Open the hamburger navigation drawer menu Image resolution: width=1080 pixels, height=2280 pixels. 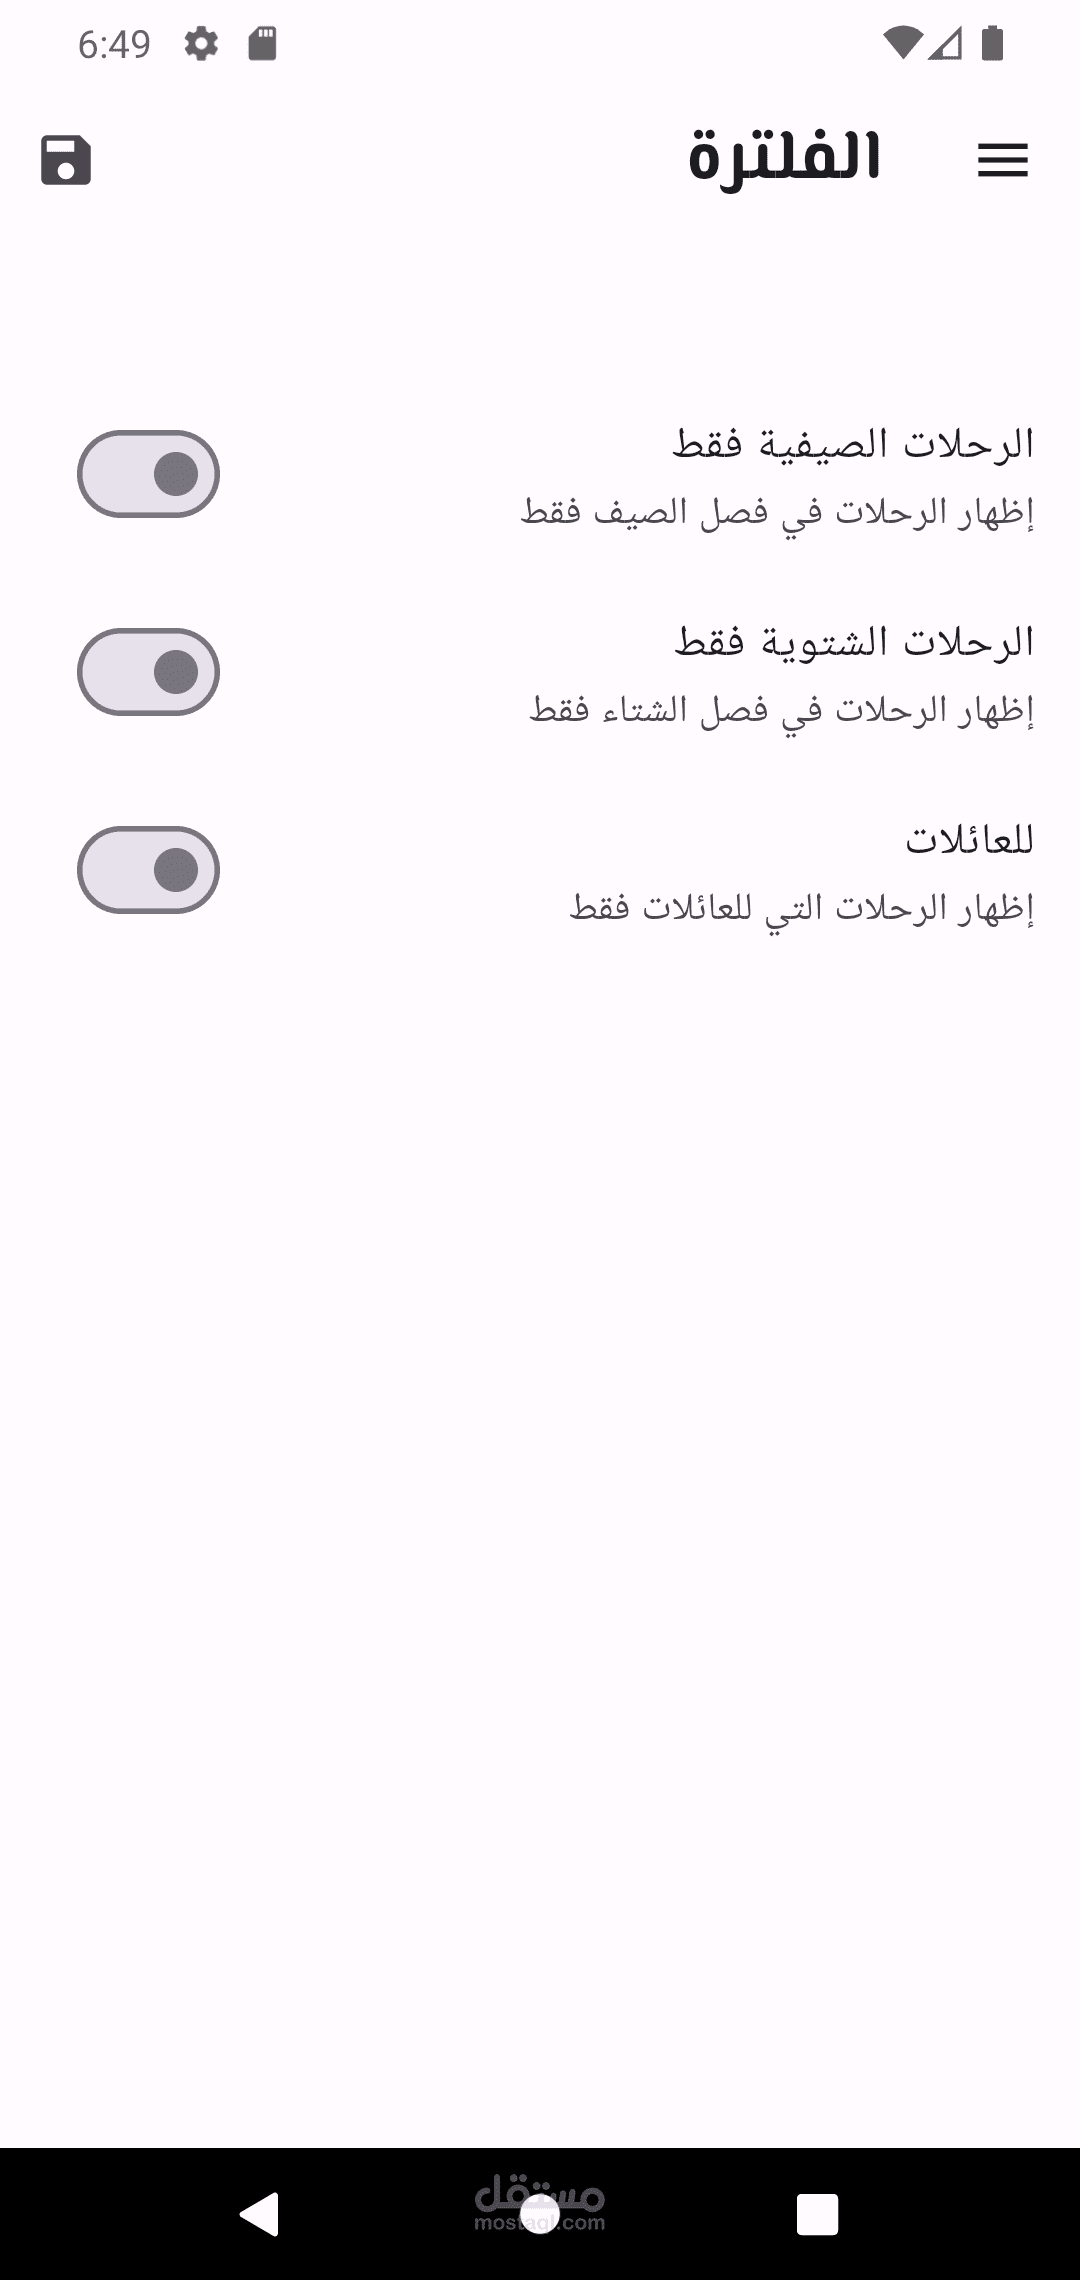point(1002,160)
